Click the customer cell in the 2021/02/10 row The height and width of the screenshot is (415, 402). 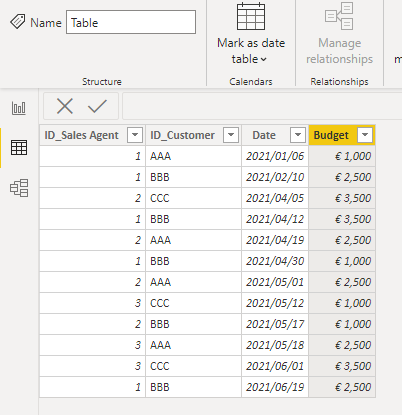click(x=194, y=177)
